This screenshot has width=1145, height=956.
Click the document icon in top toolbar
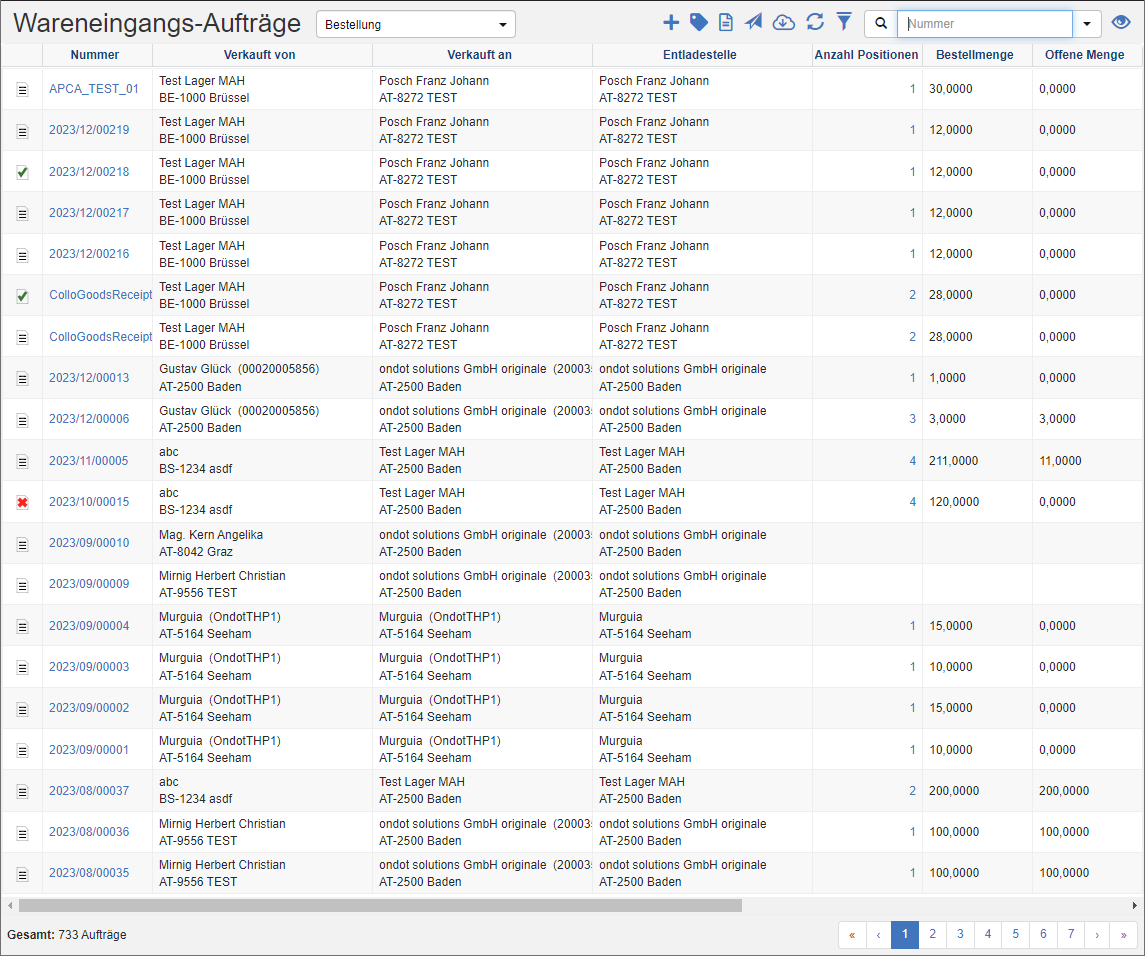tap(726, 23)
